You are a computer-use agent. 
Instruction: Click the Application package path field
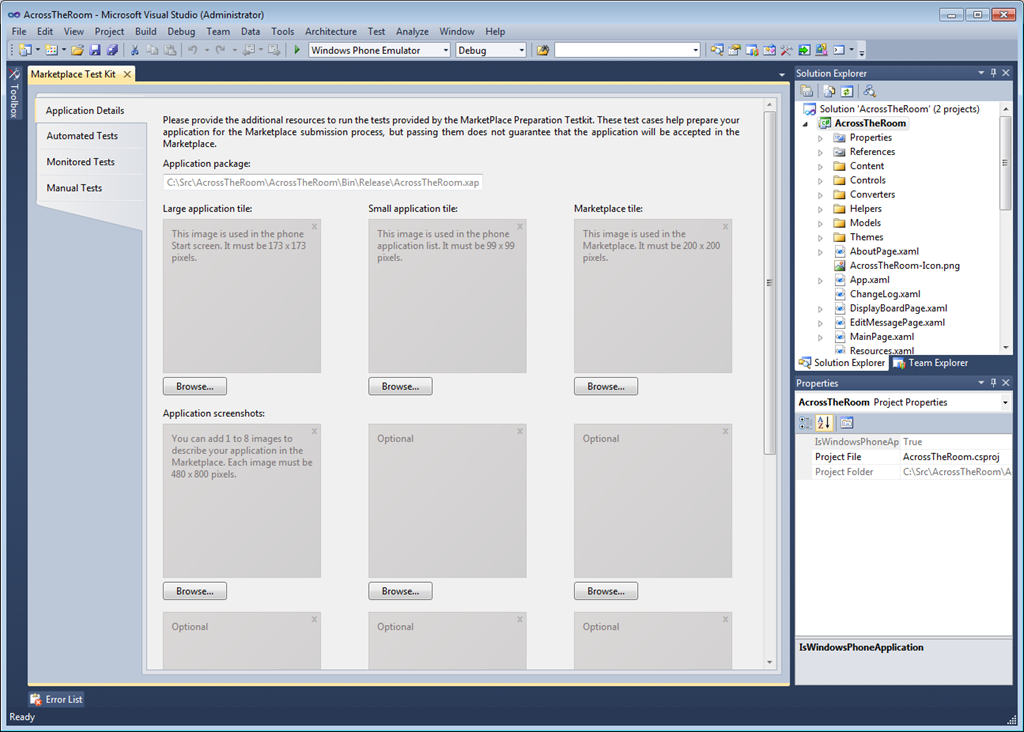[325, 182]
